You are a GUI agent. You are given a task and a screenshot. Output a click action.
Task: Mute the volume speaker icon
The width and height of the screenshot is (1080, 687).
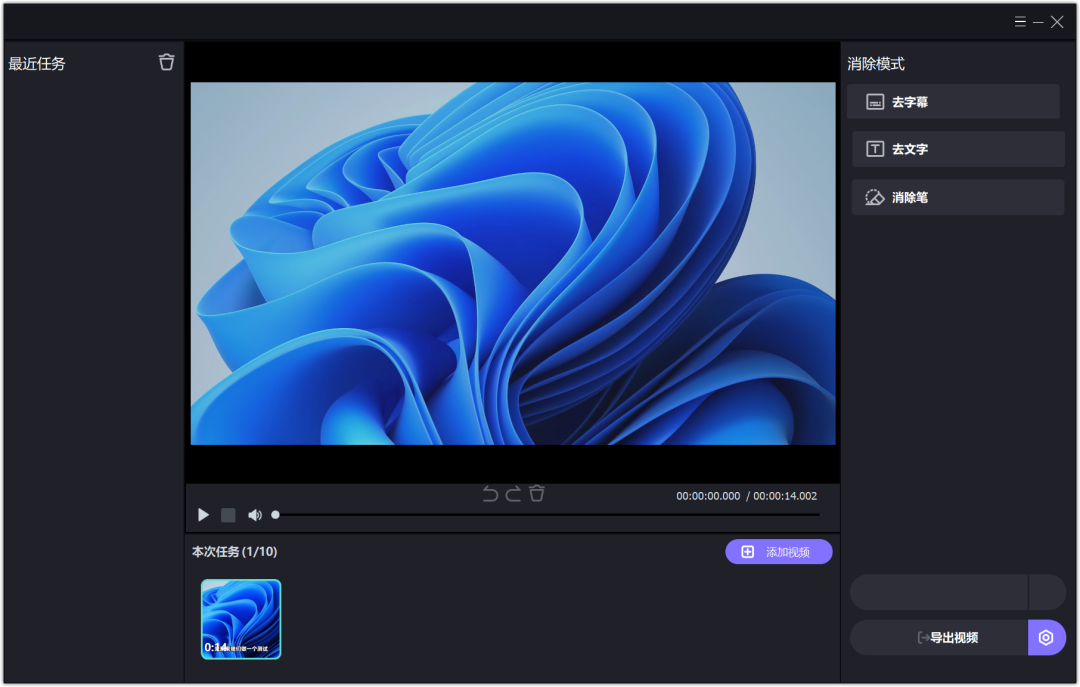pyautogui.click(x=255, y=515)
